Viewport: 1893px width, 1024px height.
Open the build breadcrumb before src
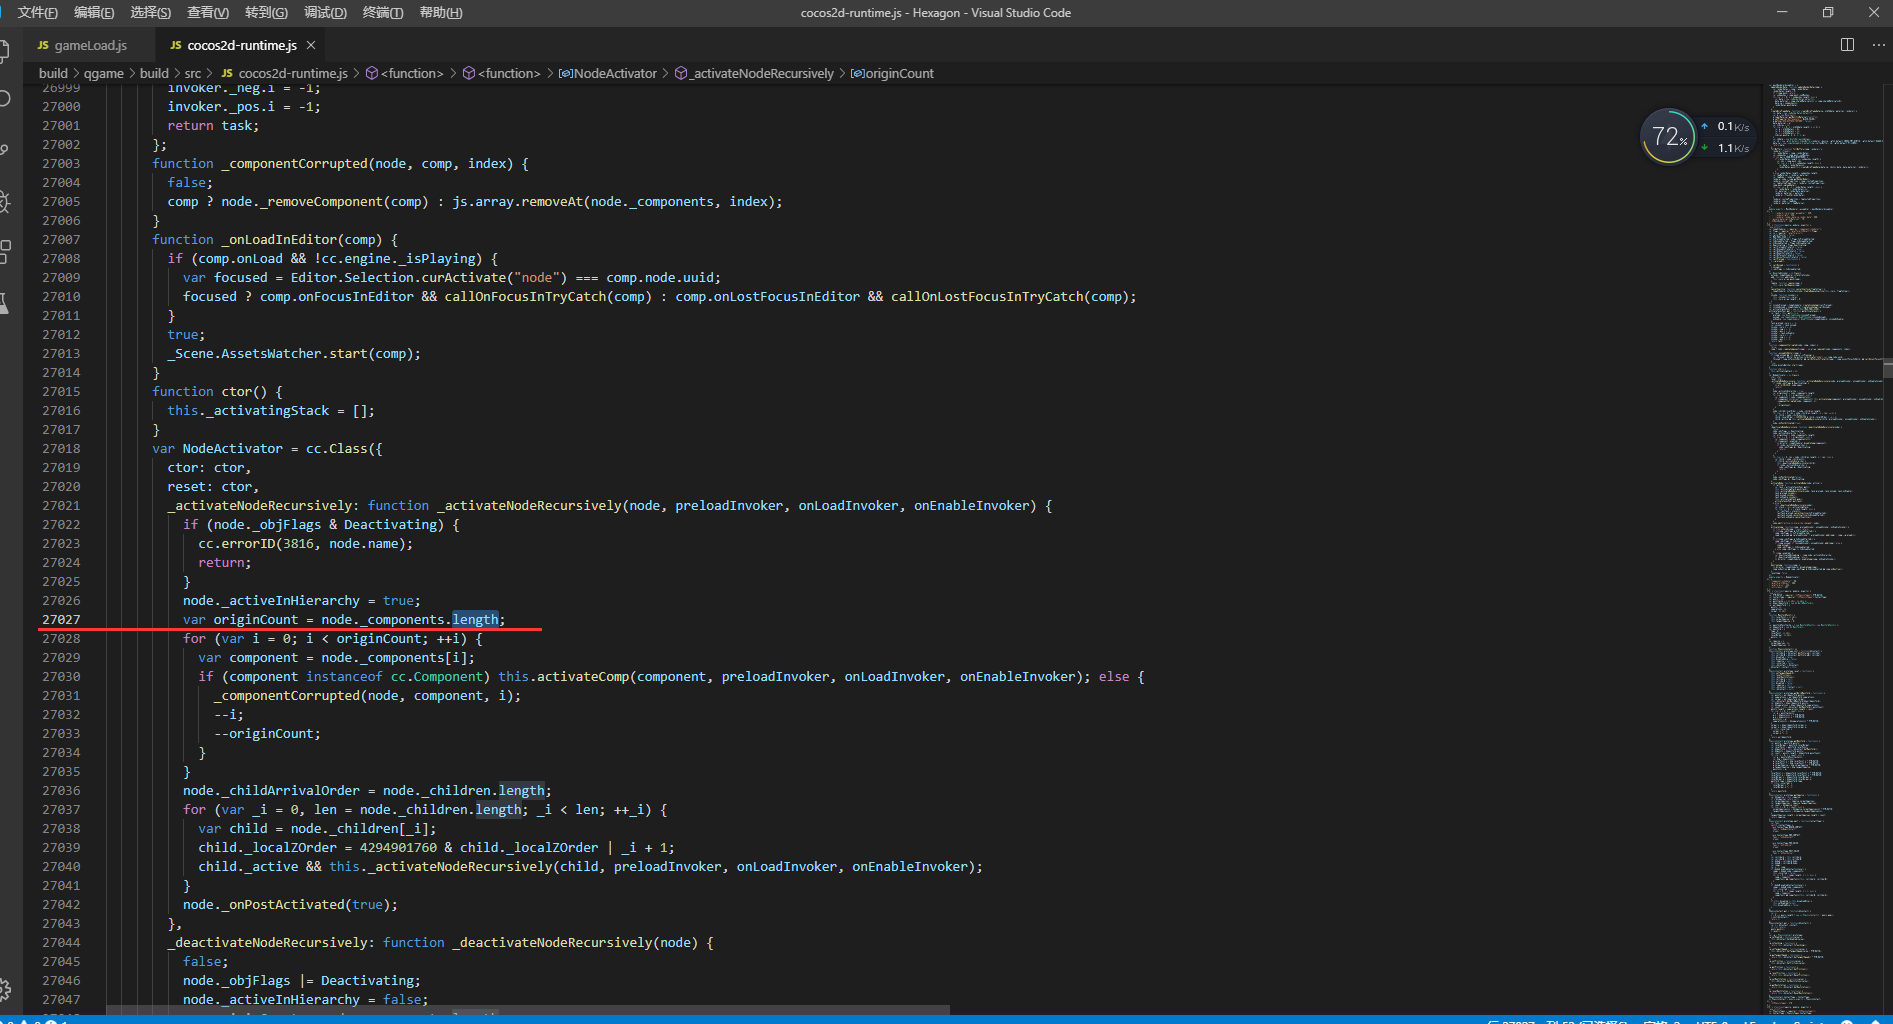154,73
